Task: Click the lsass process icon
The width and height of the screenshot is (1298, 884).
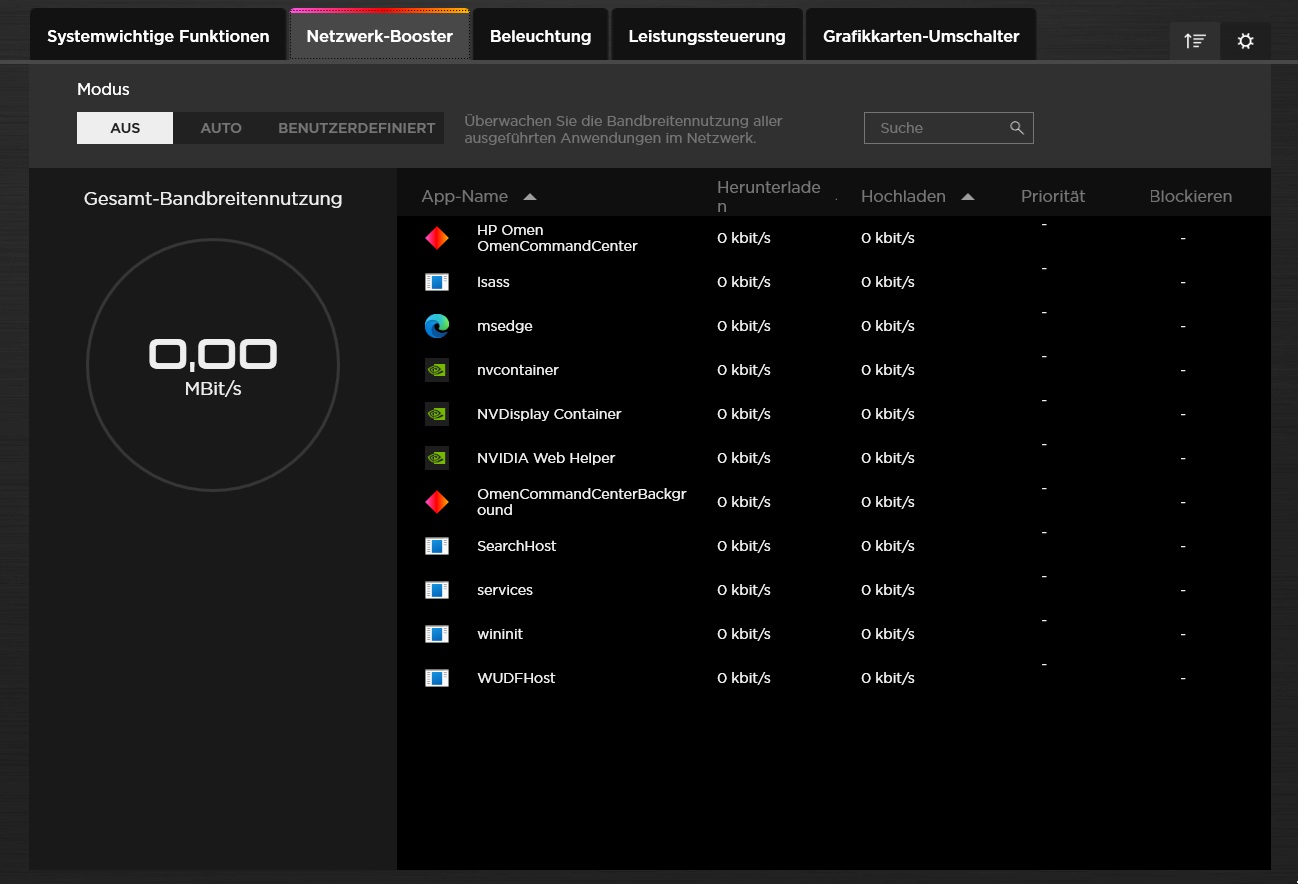Action: [x=437, y=282]
